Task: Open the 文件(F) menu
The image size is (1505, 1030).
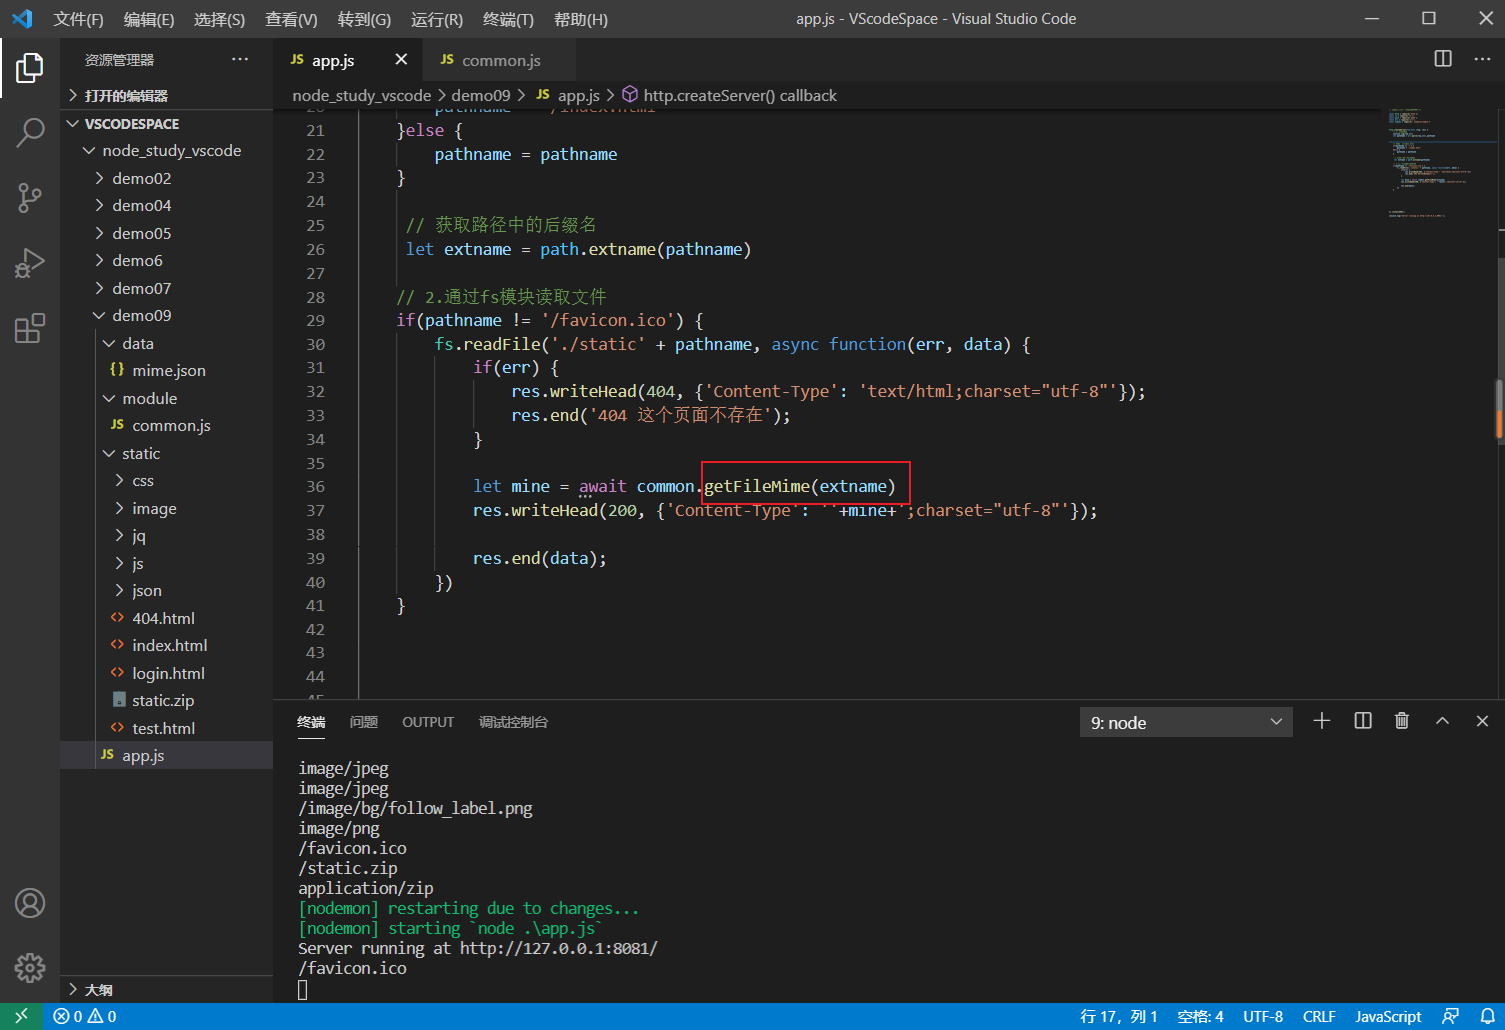Action: 78,19
